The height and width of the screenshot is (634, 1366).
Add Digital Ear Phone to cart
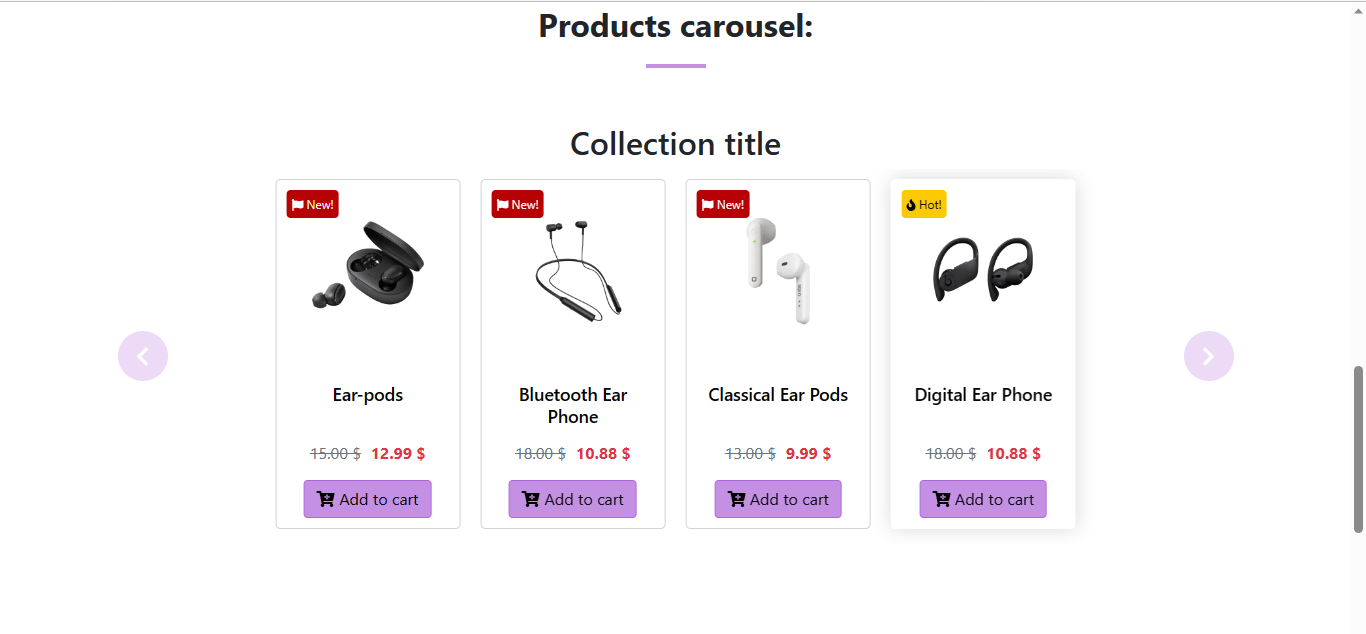tap(983, 499)
